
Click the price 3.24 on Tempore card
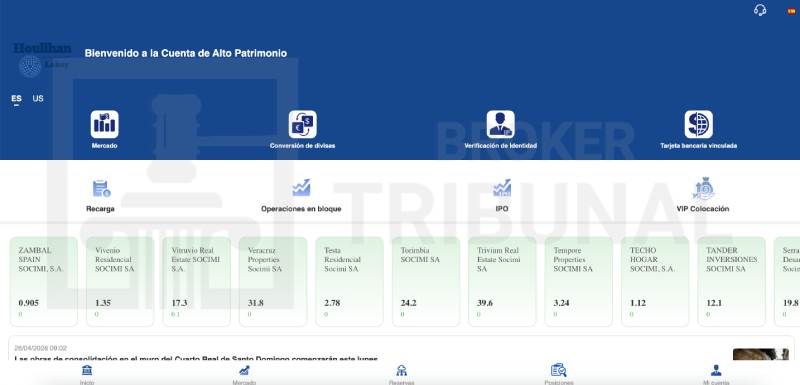coord(561,303)
